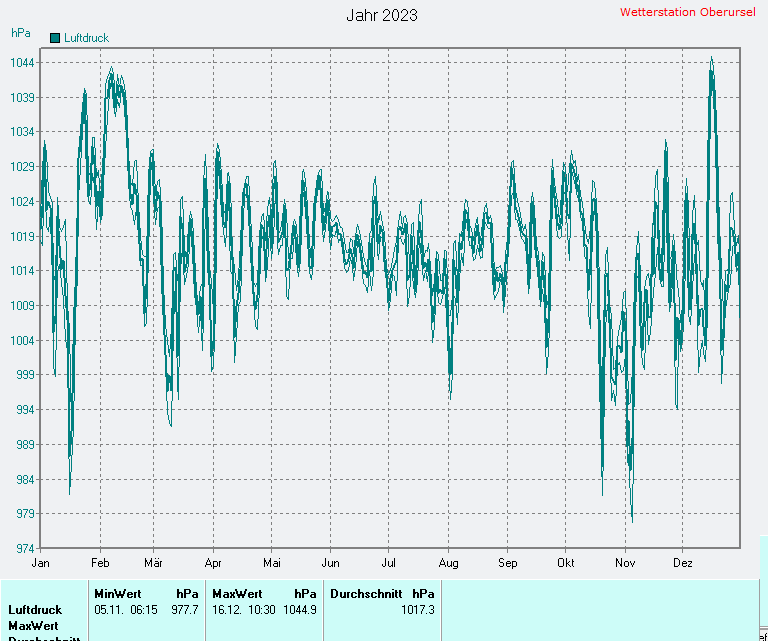Click the Luftdruck legend color square
This screenshot has width=768, height=641.
(x=55, y=38)
